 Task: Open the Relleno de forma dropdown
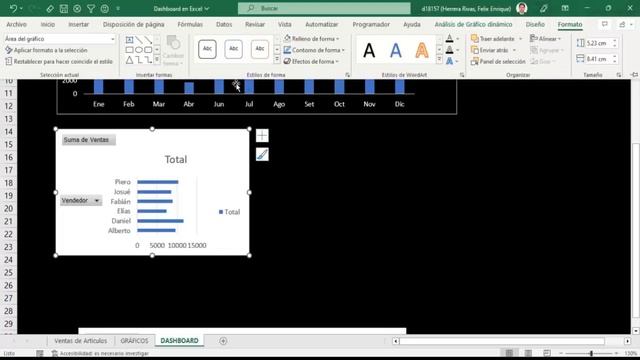pyautogui.click(x=312, y=39)
